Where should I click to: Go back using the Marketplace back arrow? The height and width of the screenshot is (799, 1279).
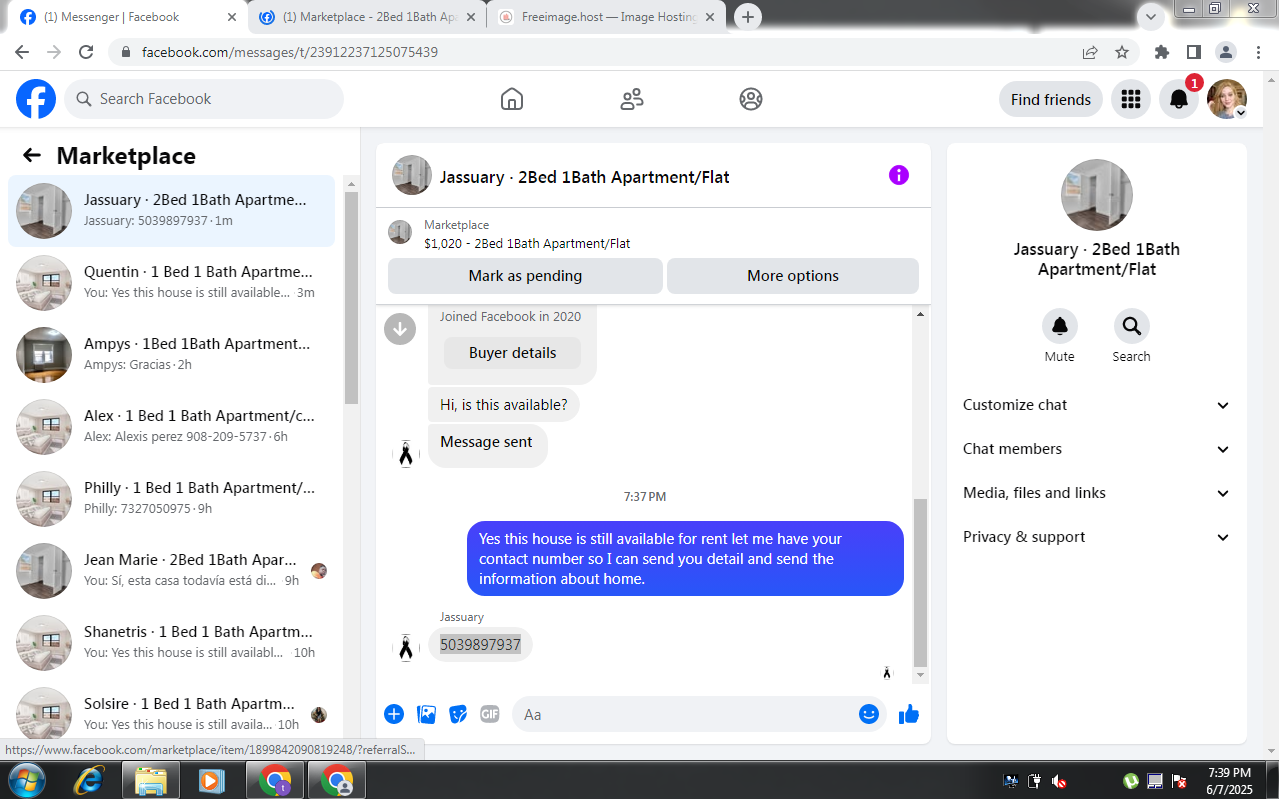pyautogui.click(x=32, y=155)
